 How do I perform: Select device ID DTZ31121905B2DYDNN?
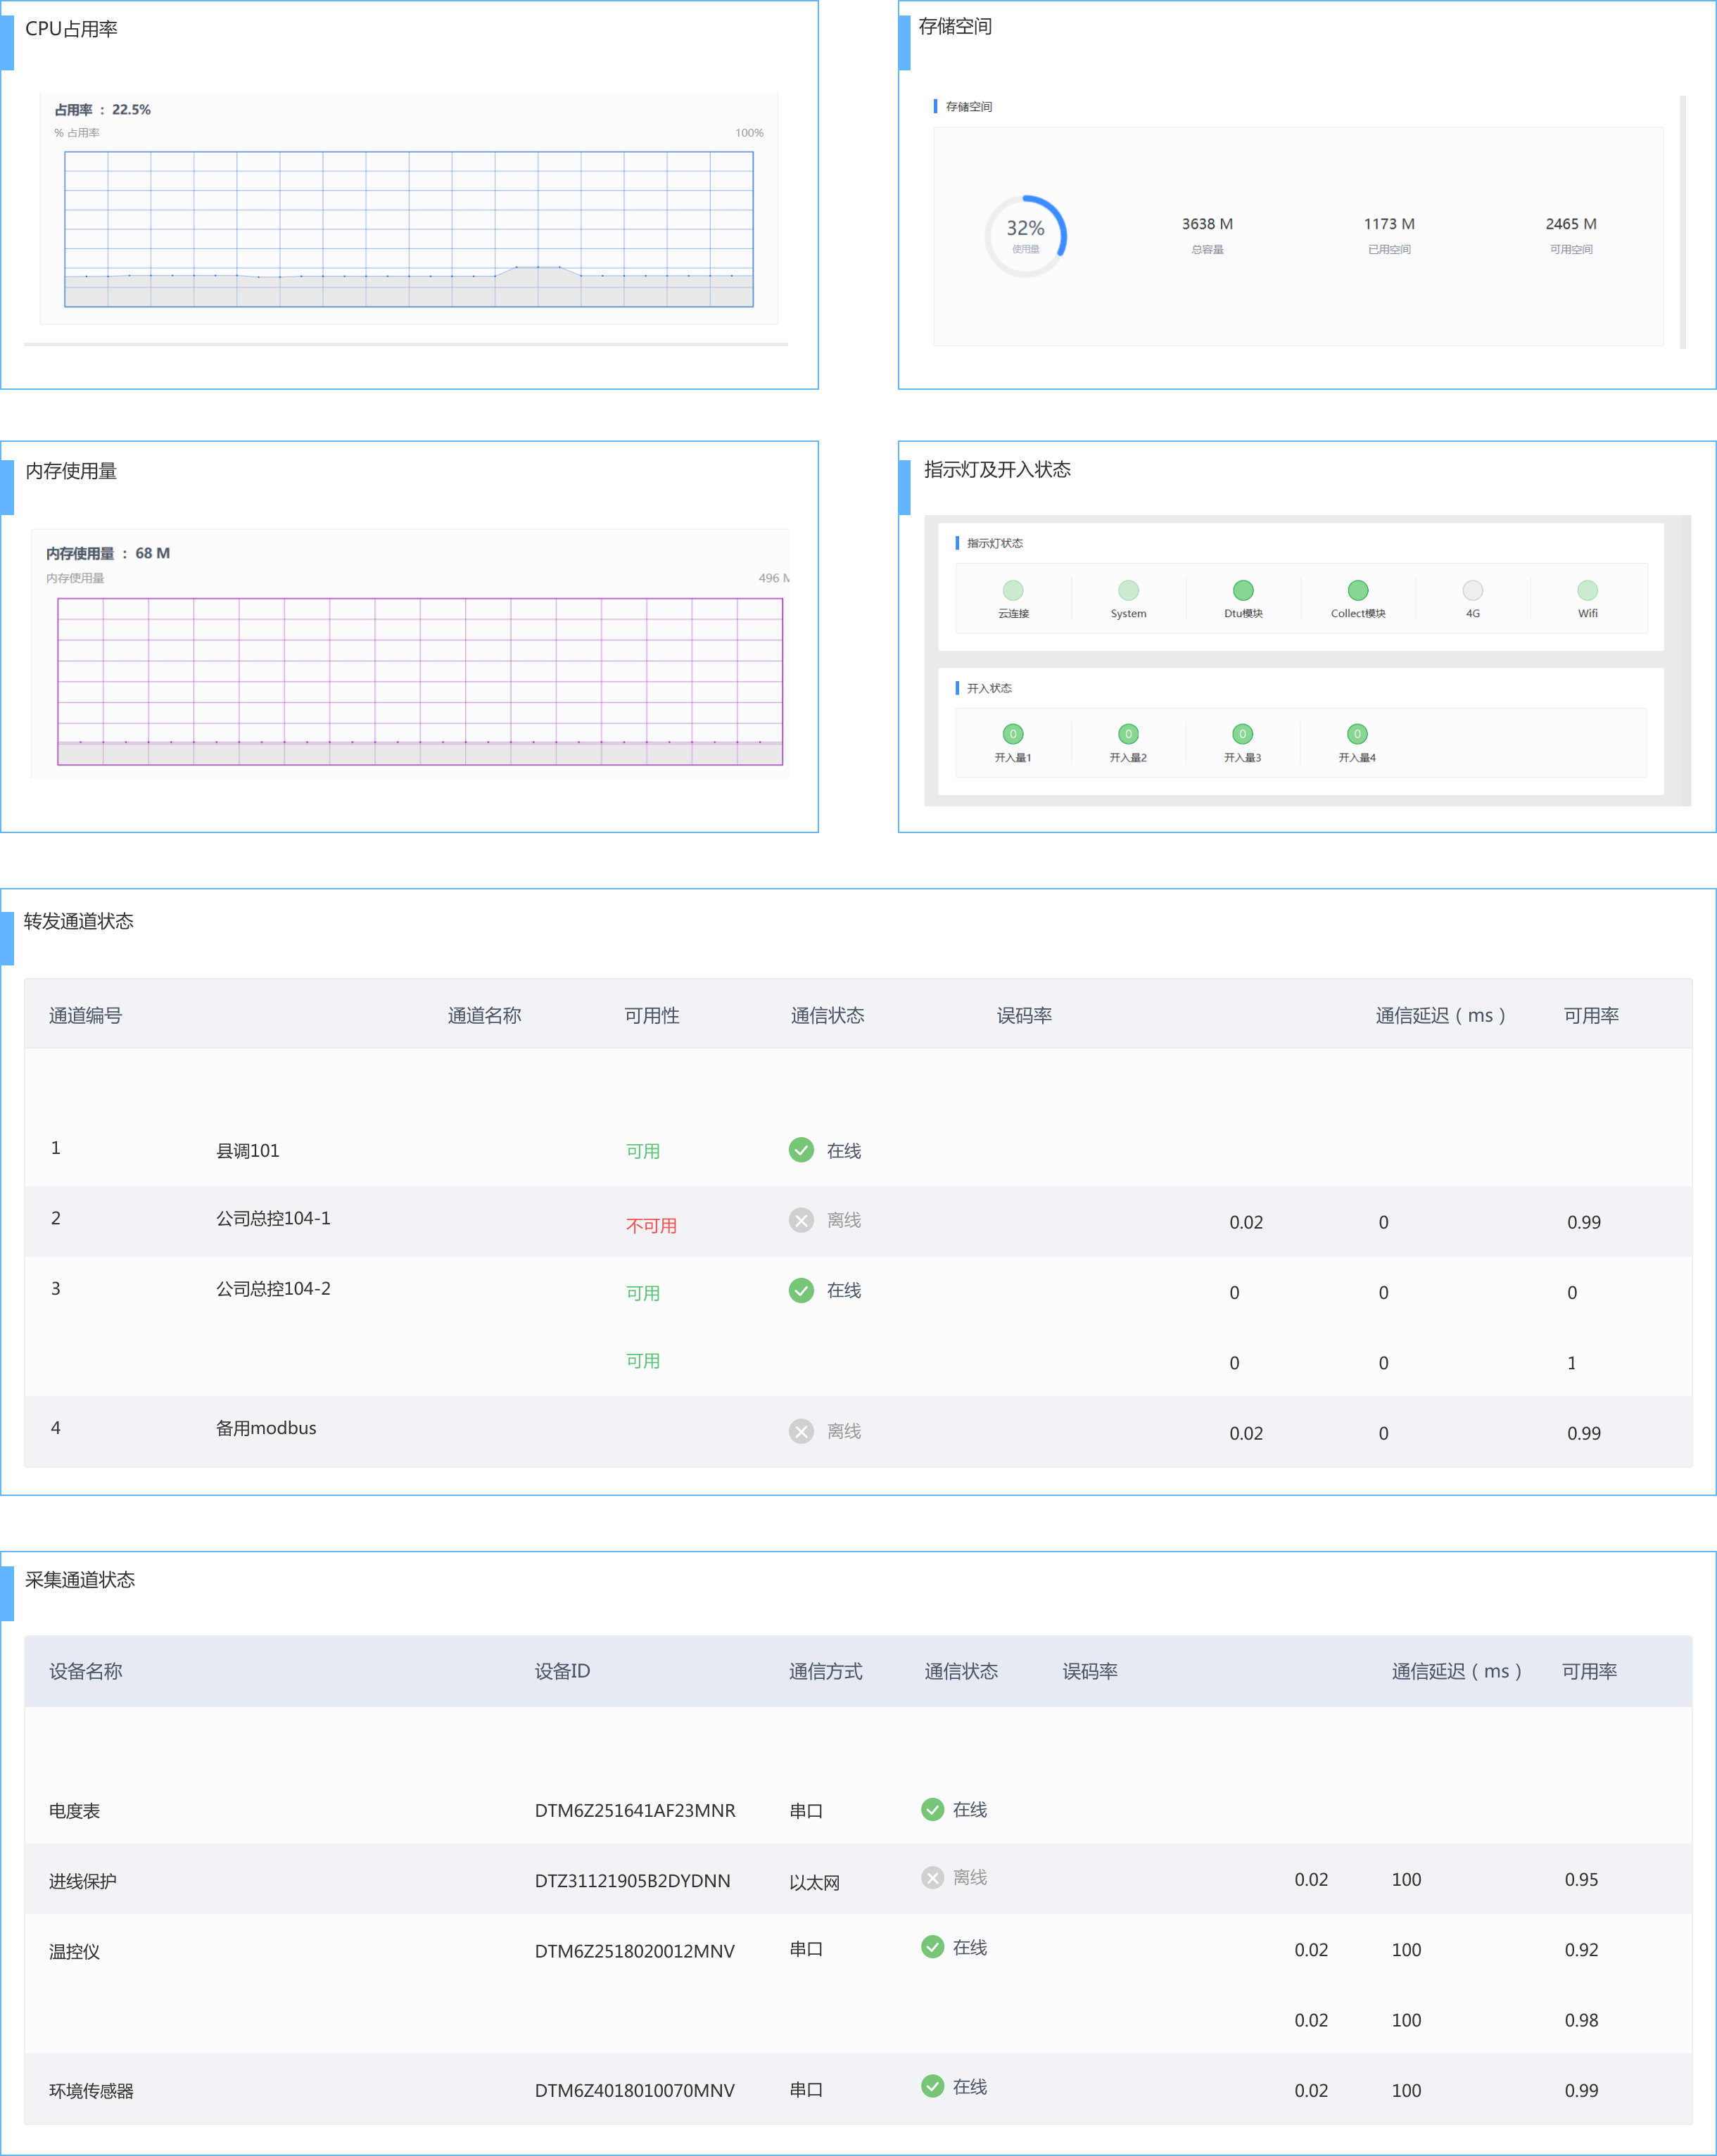[x=632, y=1881]
